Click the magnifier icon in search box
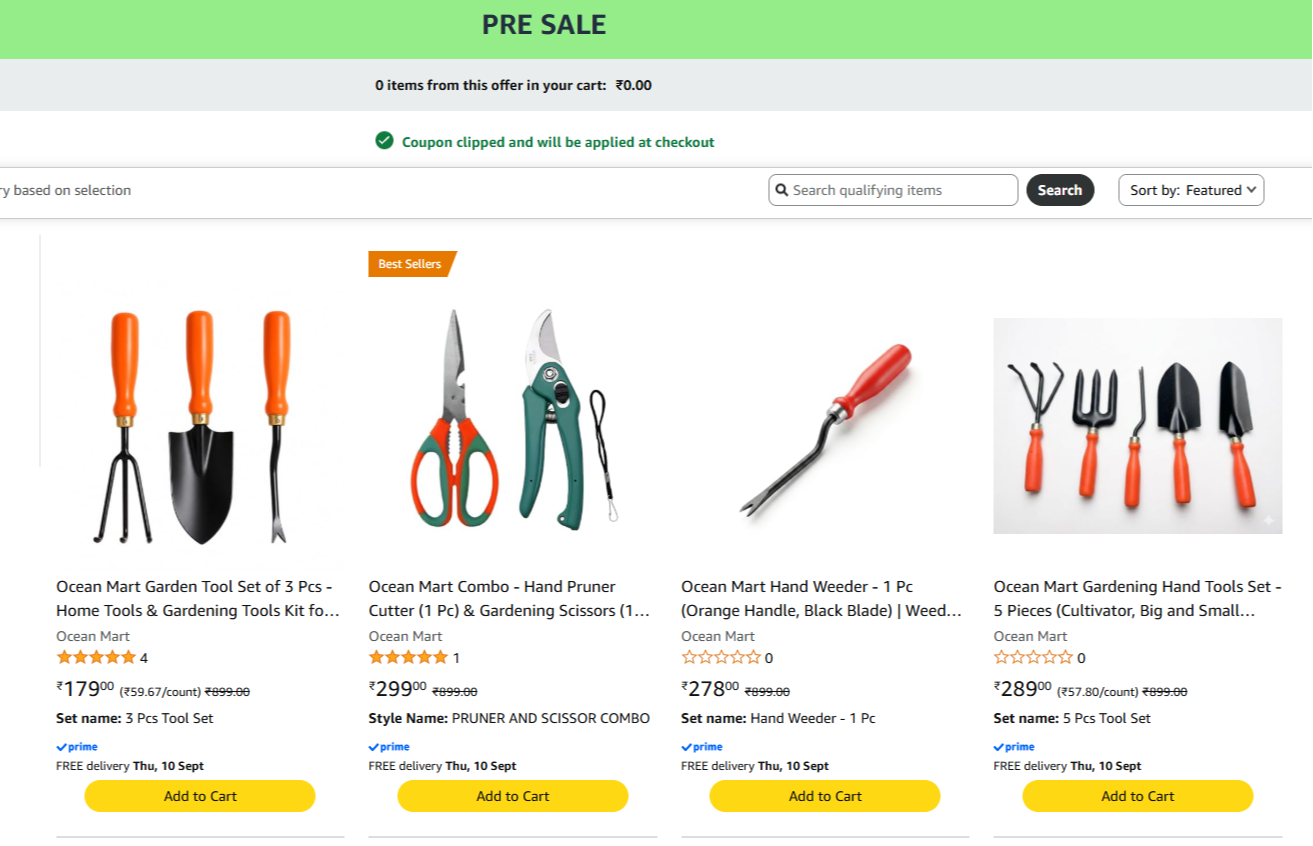 [x=782, y=190]
